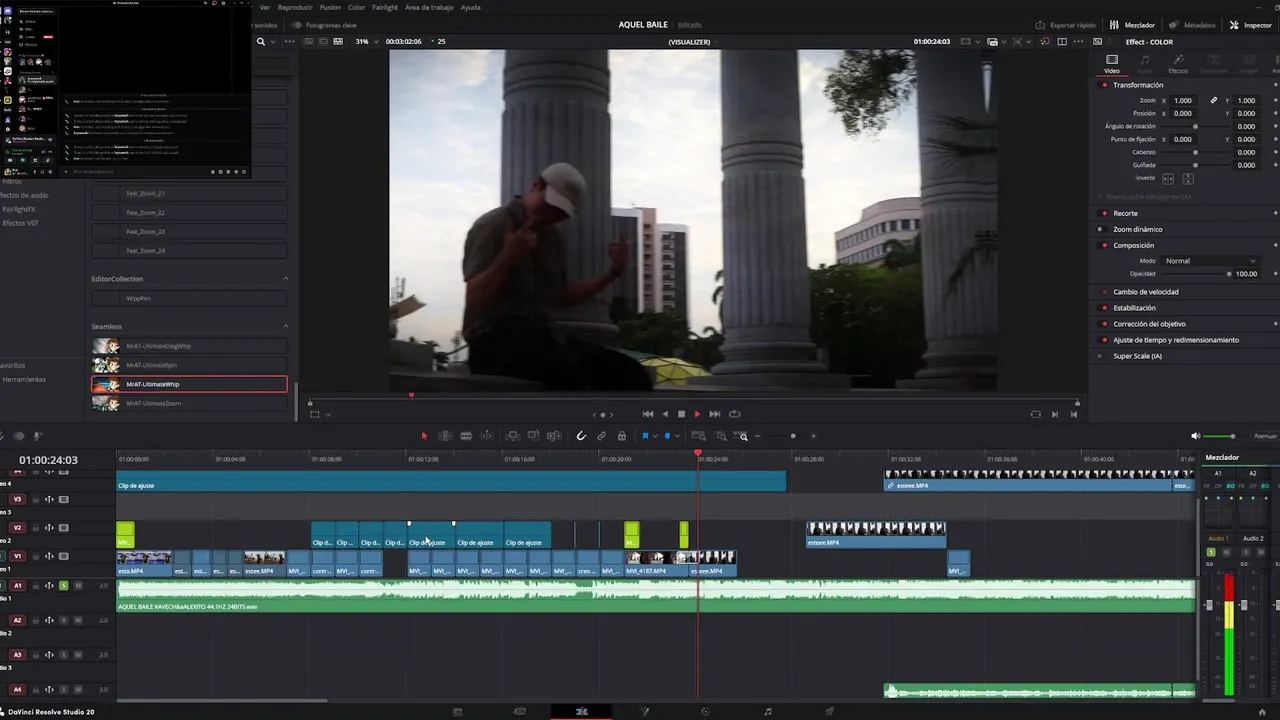Open the flag color dropdown arrow
Viewport: 1280px width, 720px height.
click(x=655, y=436)
